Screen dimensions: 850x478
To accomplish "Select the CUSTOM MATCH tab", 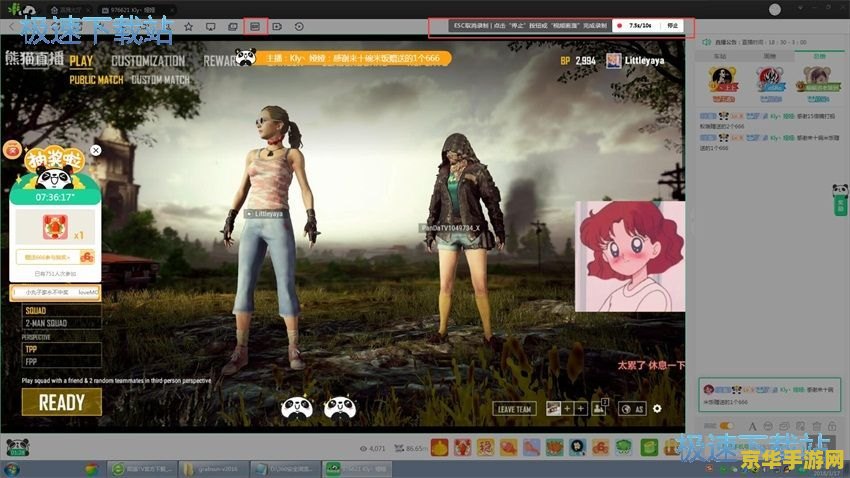I will coord(160,80).
